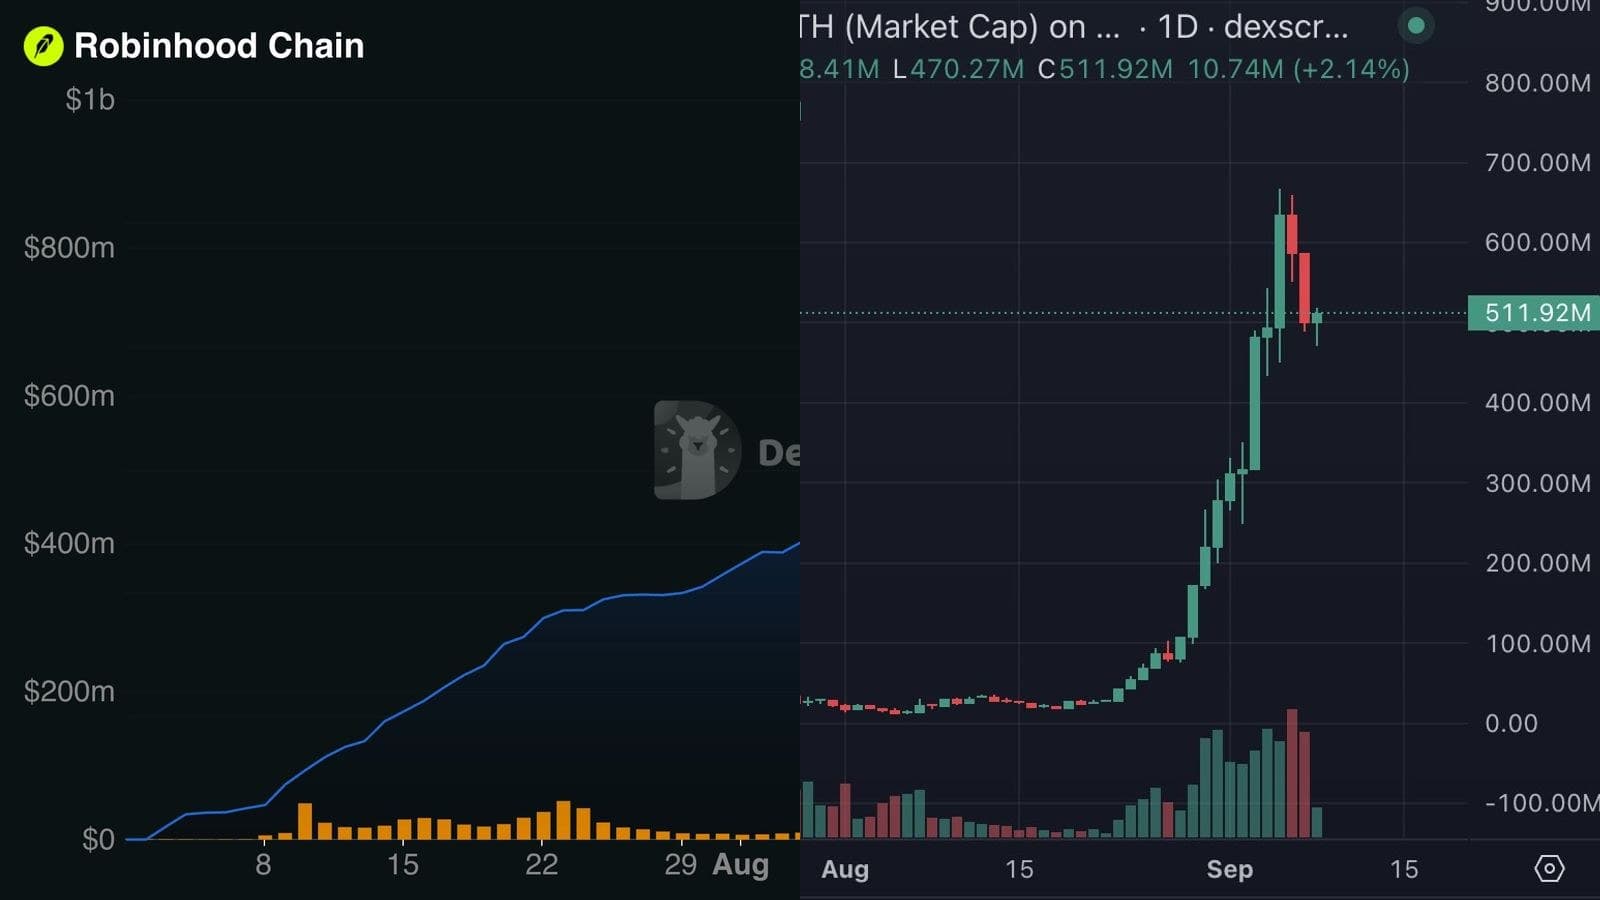Click the 1D interval label in chart title
The image size is (1600, 900).
click(x=1177, y=27)
